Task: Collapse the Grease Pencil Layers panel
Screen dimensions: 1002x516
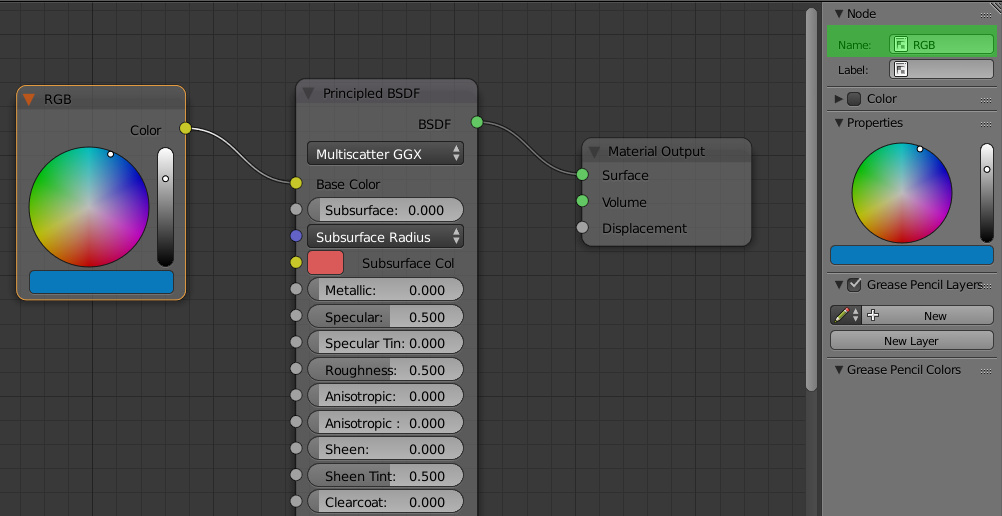Action: (x=839, y=285)
